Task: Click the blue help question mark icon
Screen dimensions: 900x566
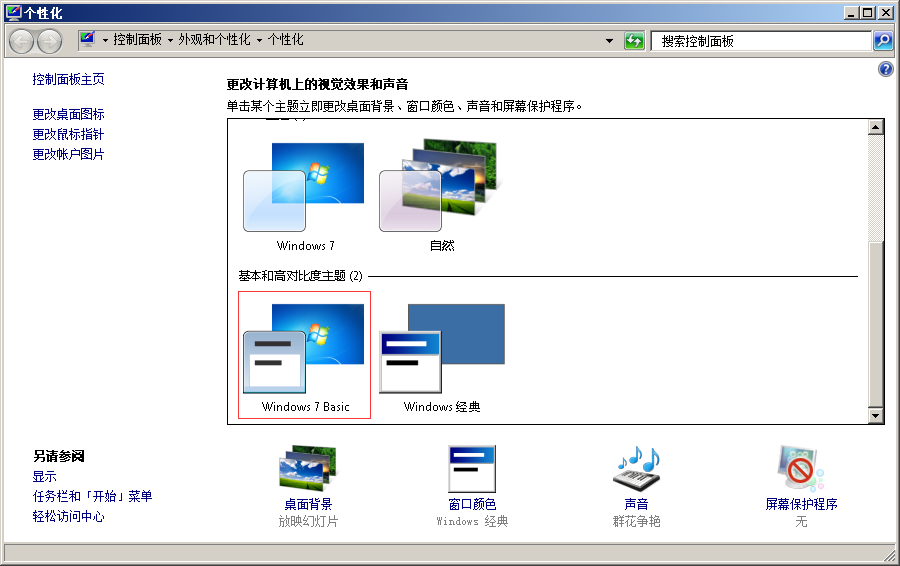Action: click(885, 69)
